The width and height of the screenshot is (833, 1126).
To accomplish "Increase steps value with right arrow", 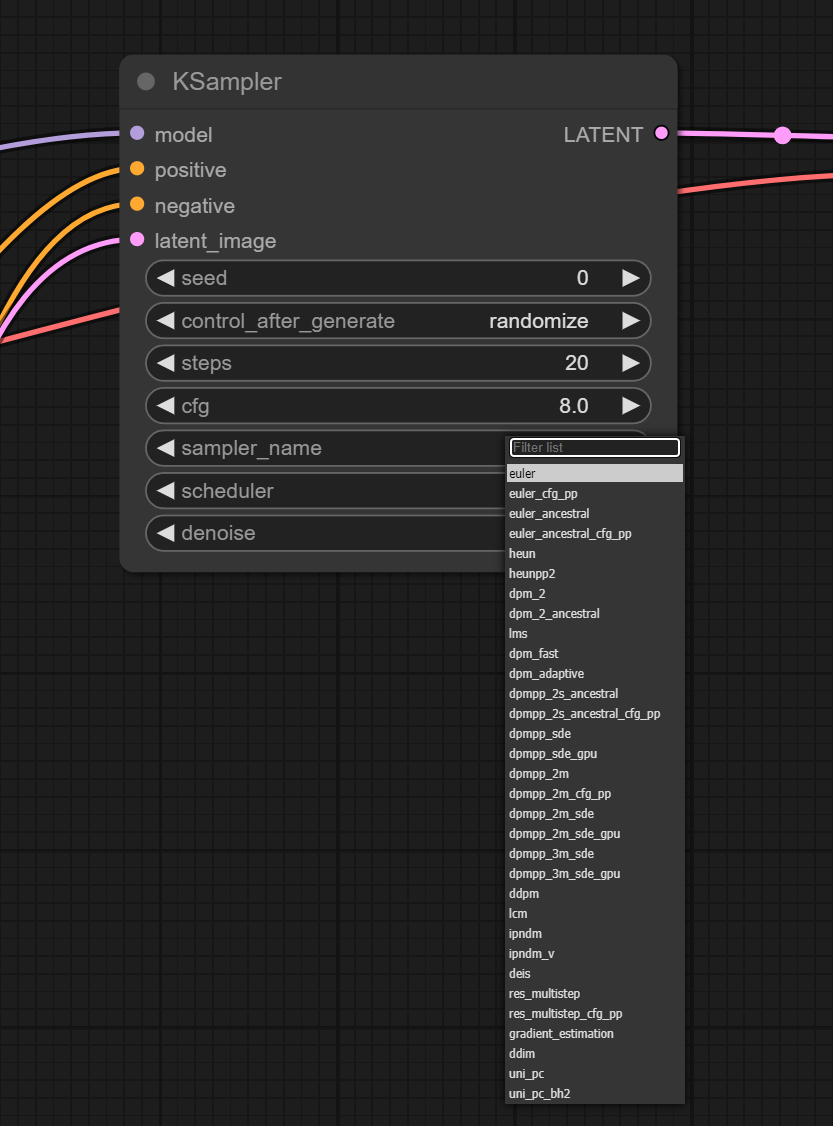I will [630, 363].
